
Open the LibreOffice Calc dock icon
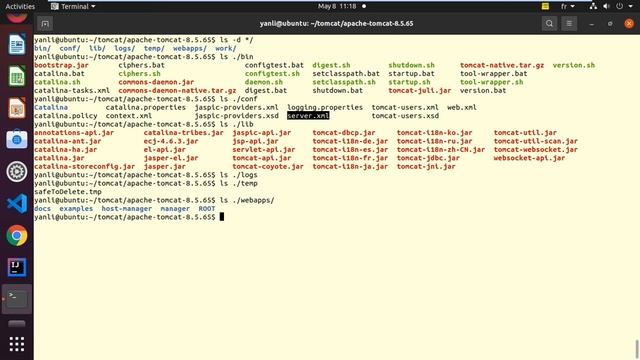pos(17,76)
